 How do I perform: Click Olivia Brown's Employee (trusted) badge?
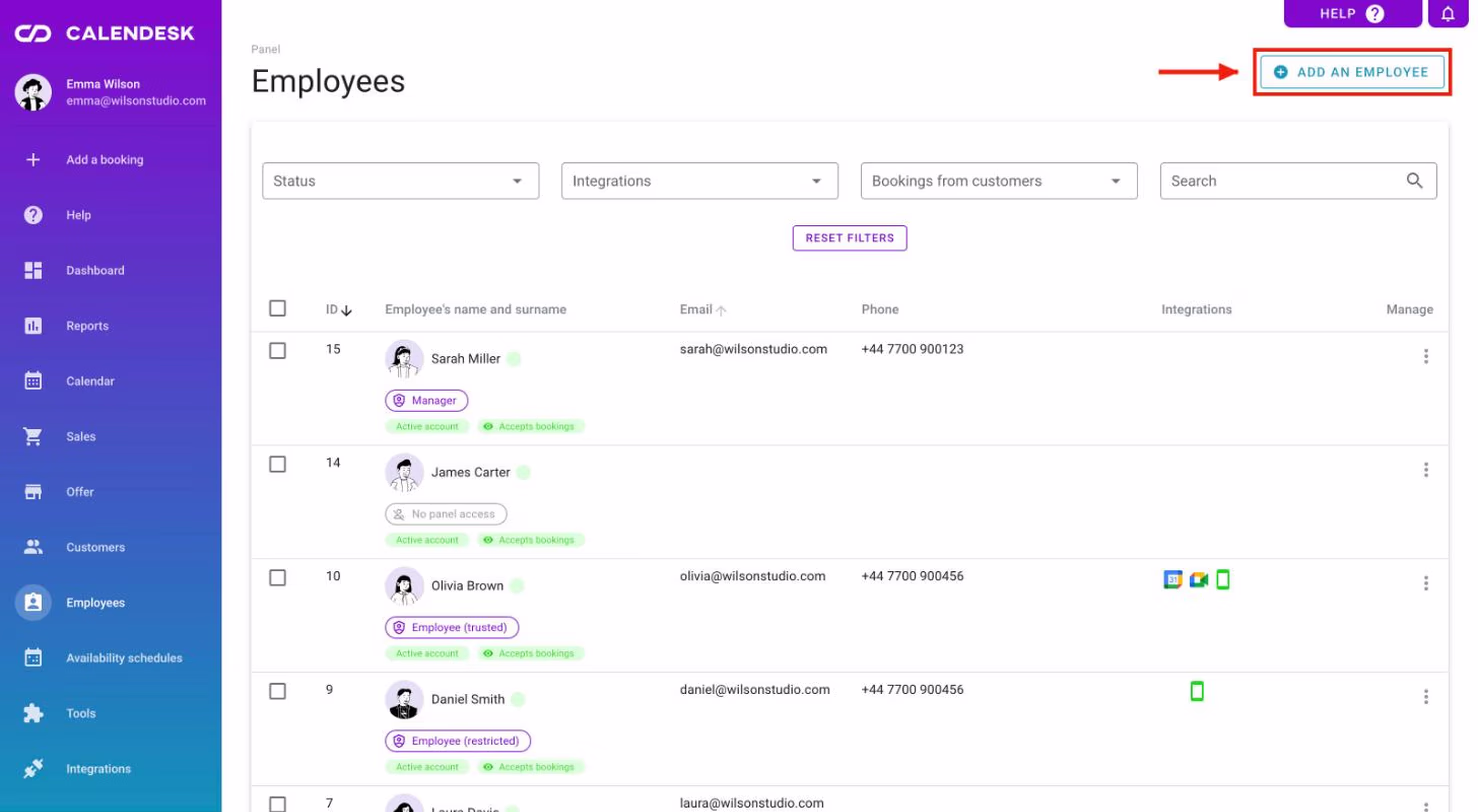(x=452, y=628)
